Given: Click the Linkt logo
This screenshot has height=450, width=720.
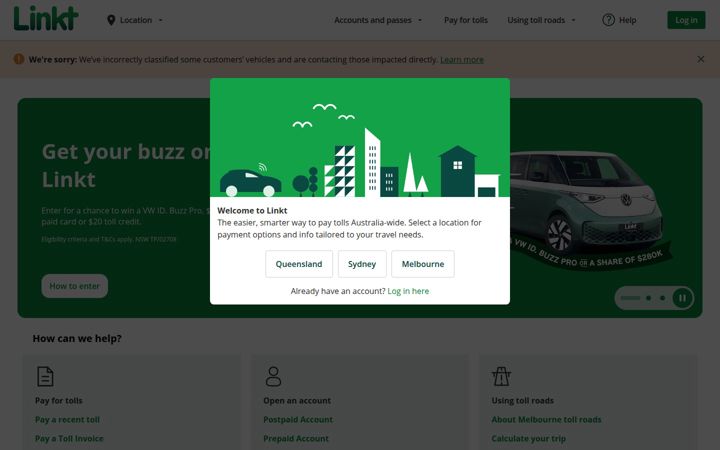Looking at the screenshot, I should (46, 18).
